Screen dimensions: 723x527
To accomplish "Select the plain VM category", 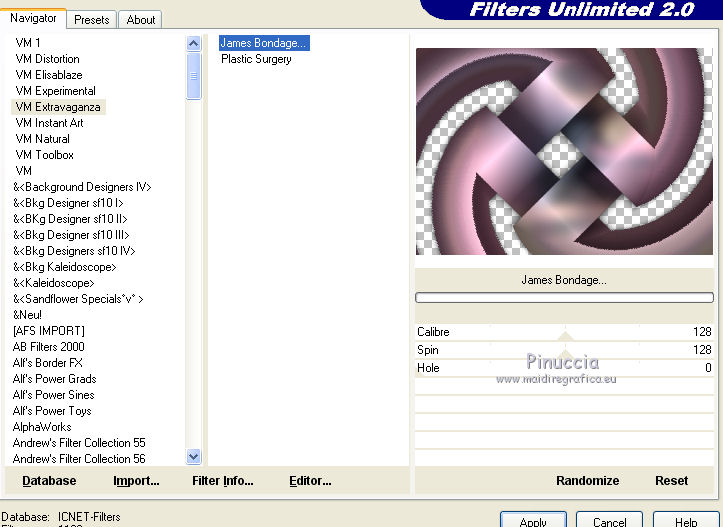I will pyautogui.click(x=24, y=171).
